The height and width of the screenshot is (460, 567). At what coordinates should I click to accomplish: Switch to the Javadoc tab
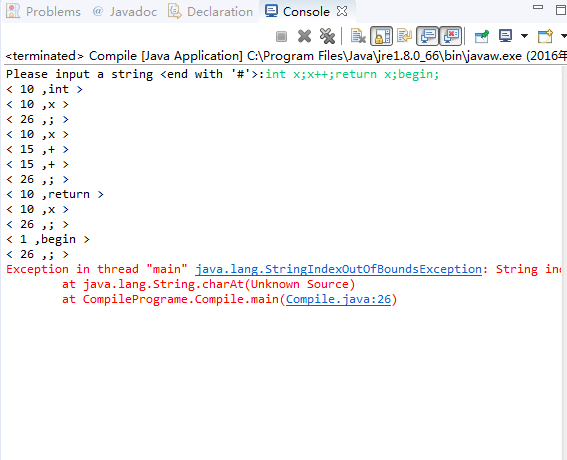pyautogui.click(x=124, y=12)
